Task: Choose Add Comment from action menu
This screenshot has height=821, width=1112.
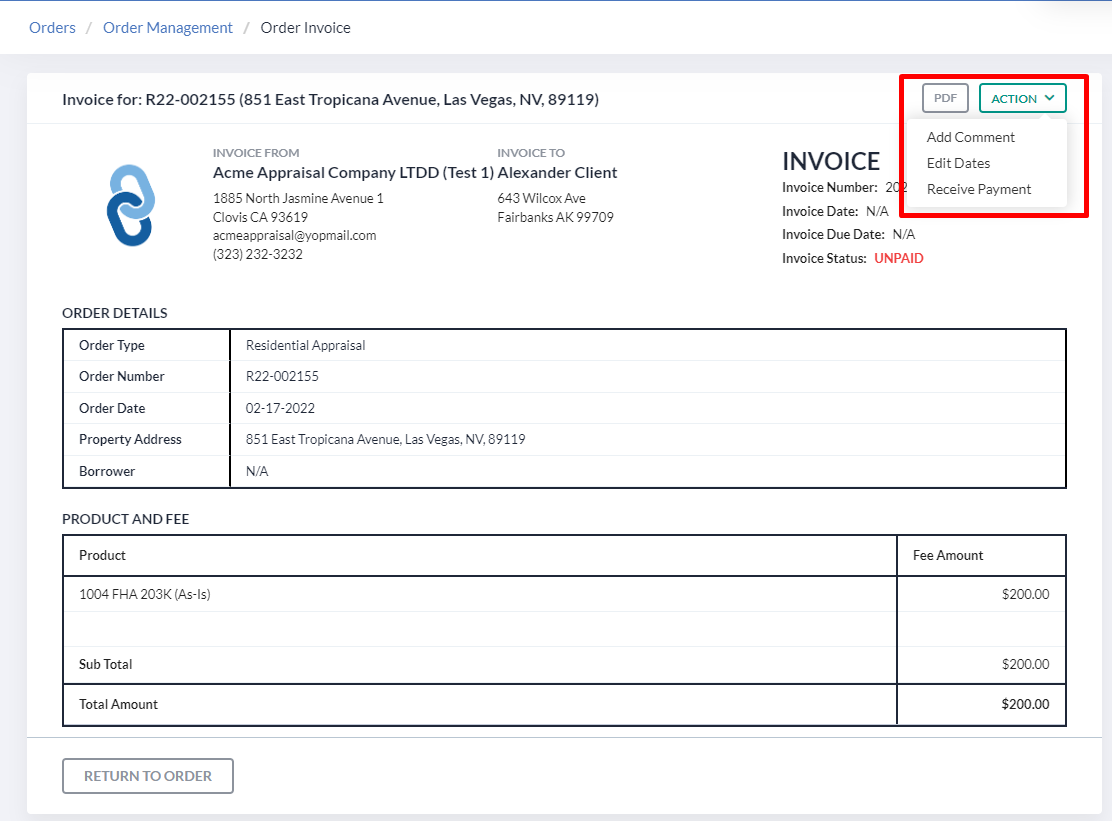Action: 970,137
